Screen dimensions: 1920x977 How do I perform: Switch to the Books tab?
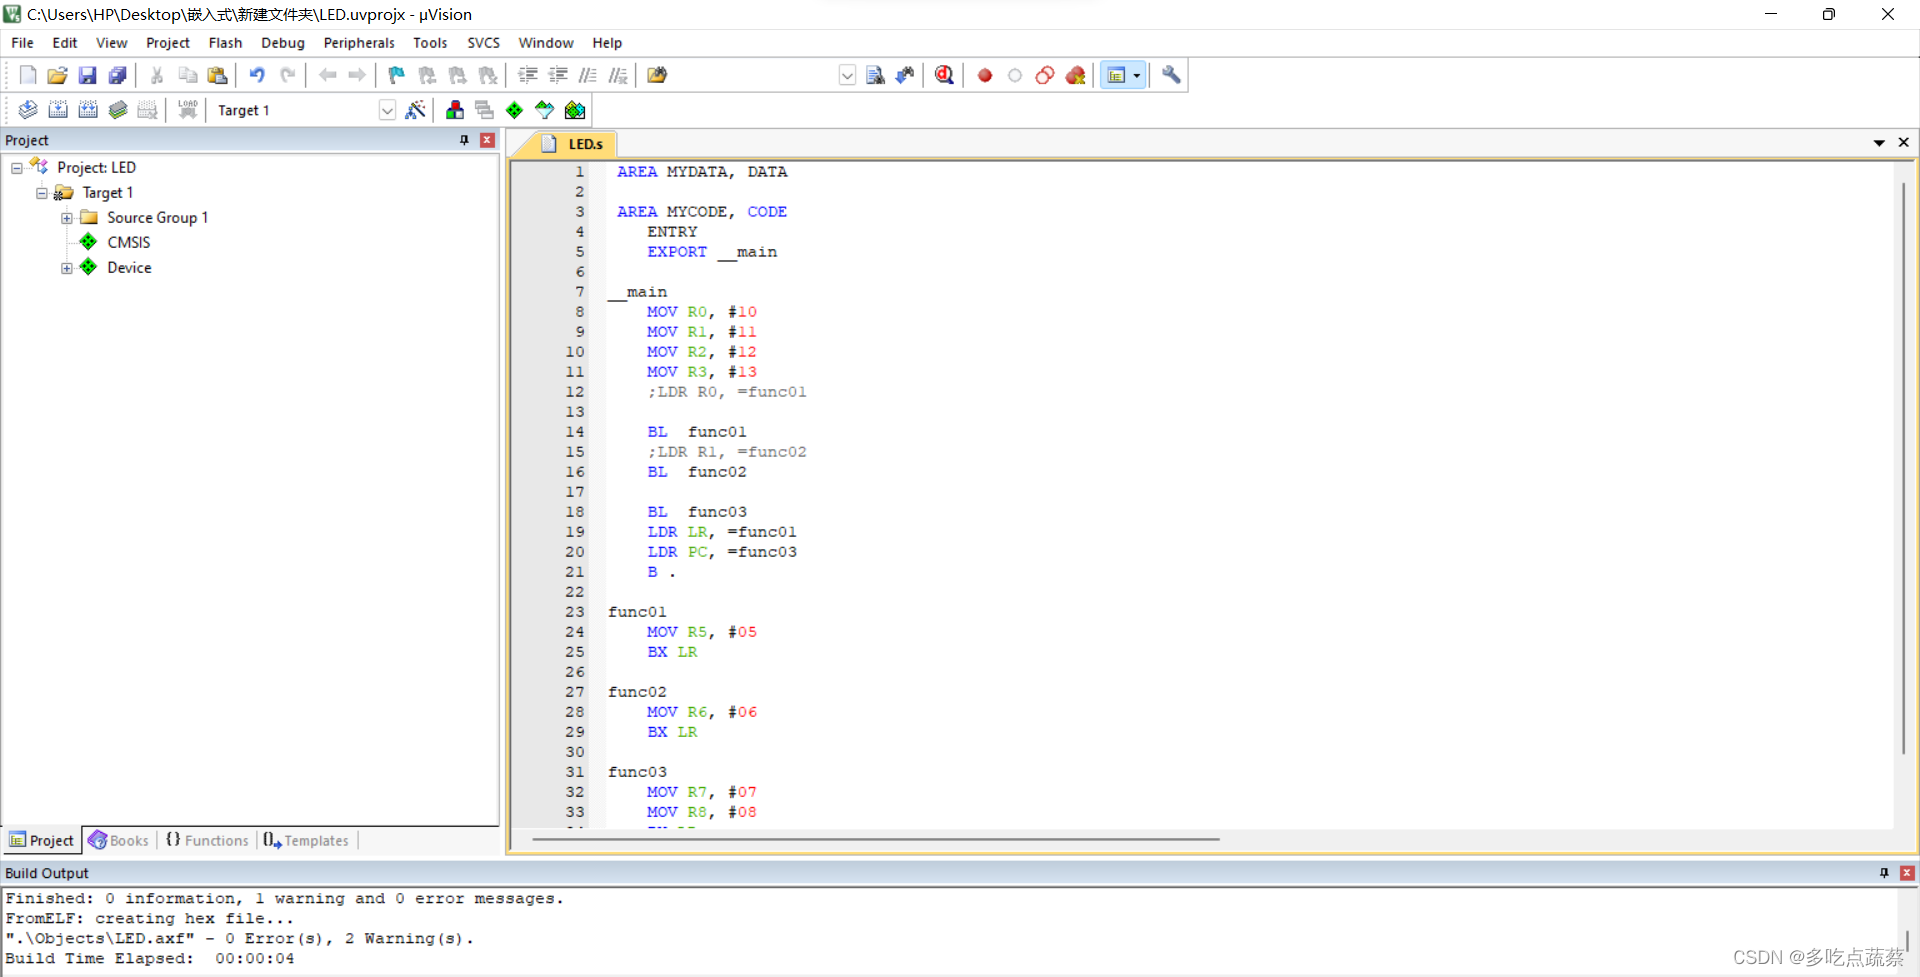(119, 841)
